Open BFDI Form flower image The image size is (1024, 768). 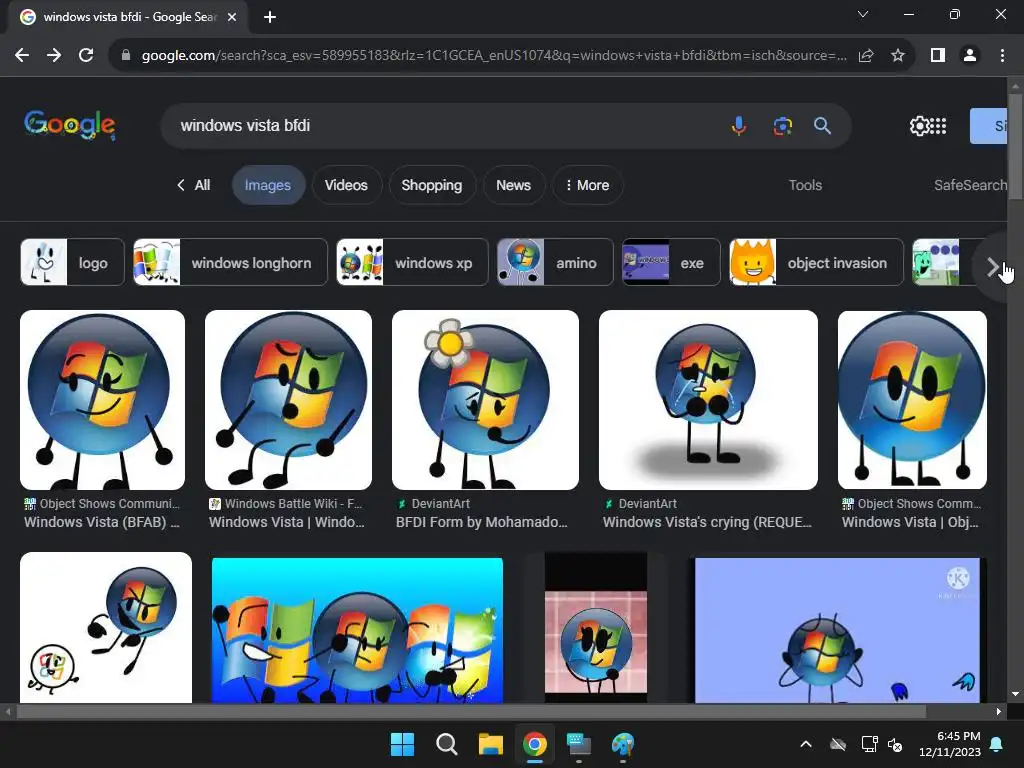[485, 400]
